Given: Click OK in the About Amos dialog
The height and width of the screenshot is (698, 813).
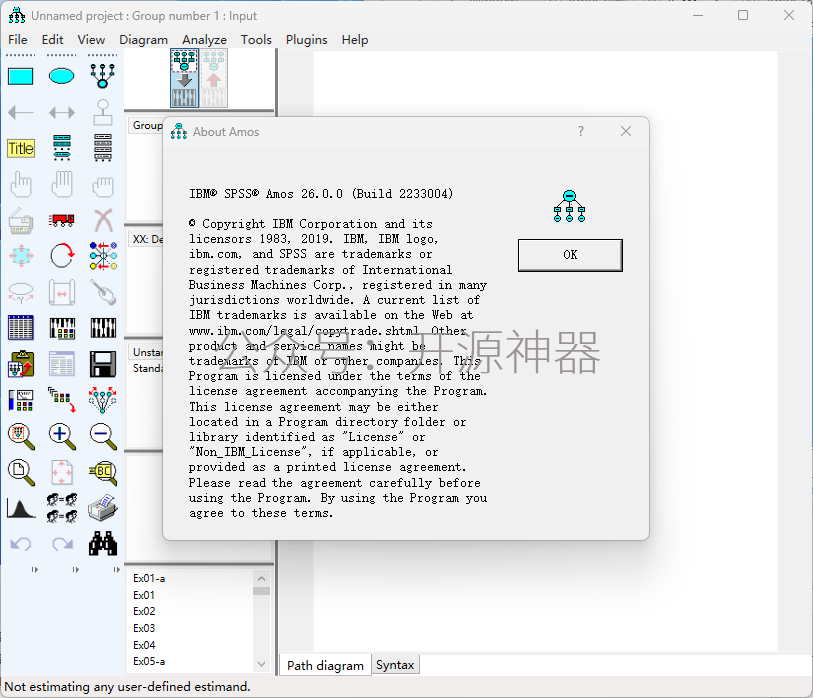Looking at the screenshot, I should coord(570,255).
